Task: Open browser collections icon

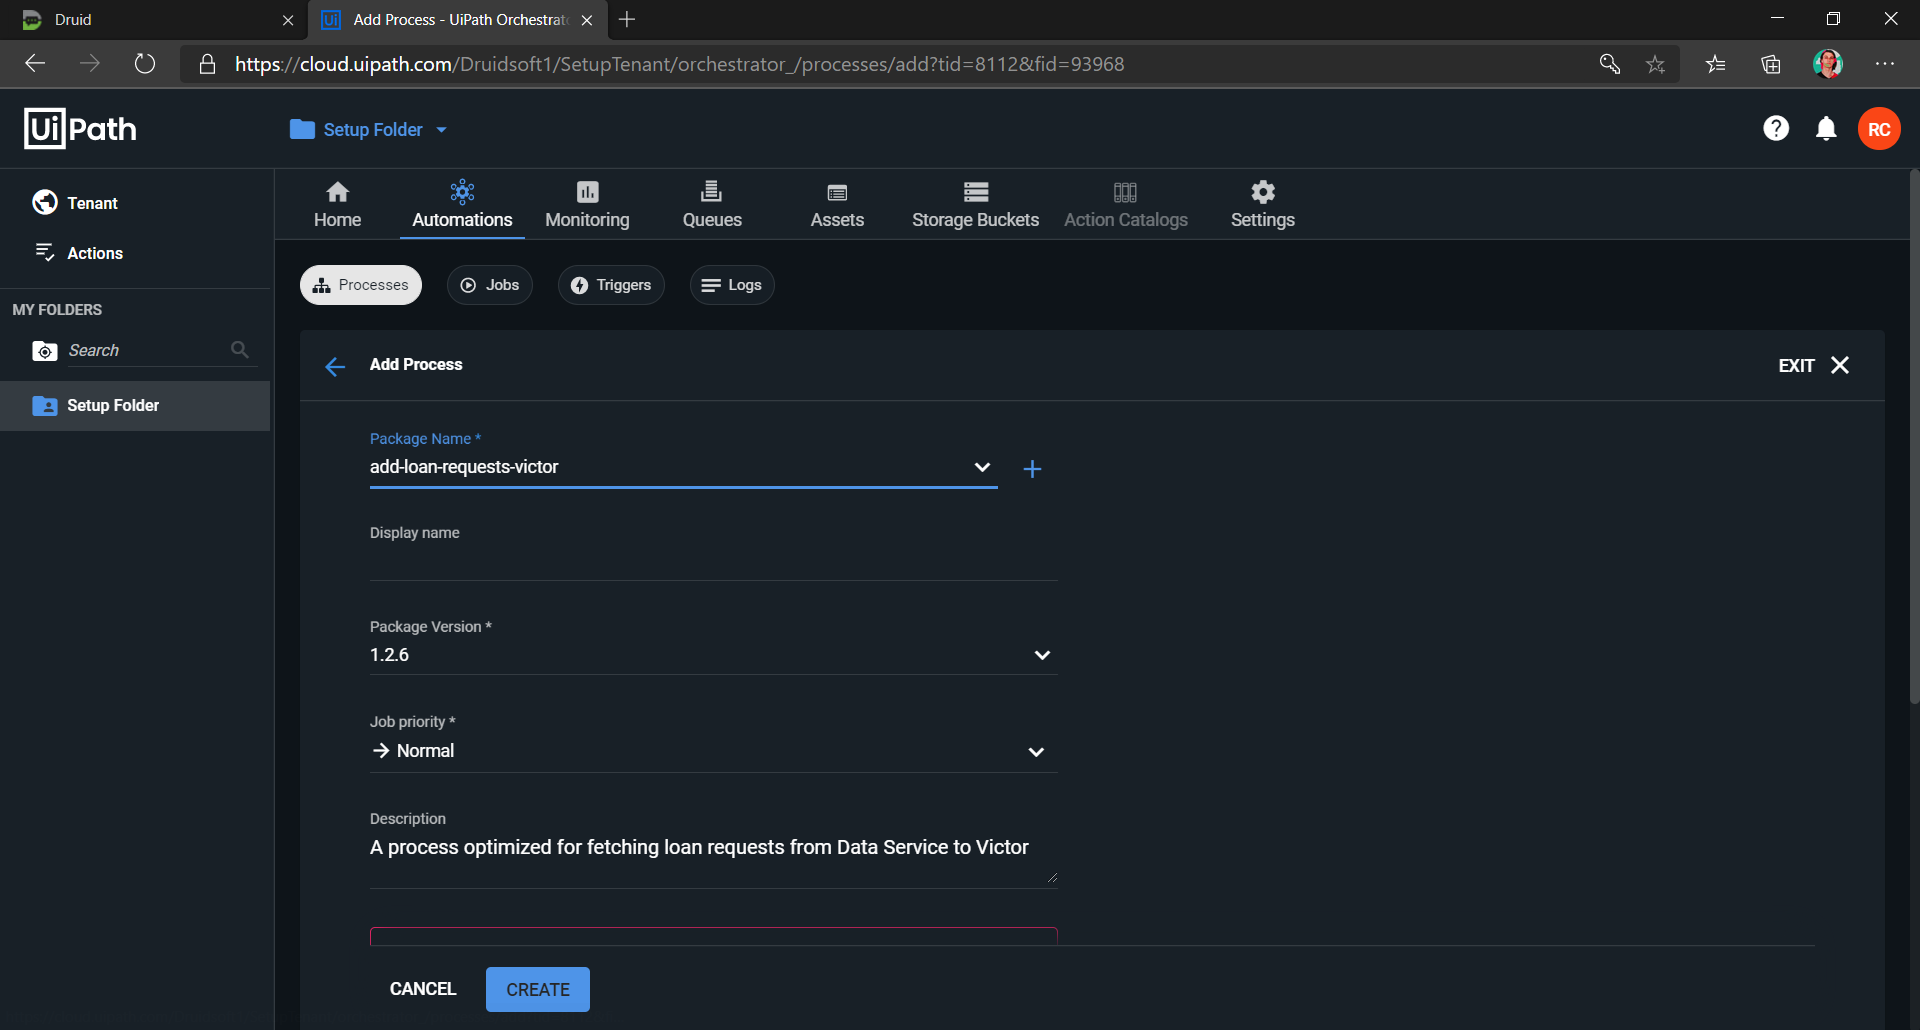Action: pyautogui.click(x=1771, y=64)
